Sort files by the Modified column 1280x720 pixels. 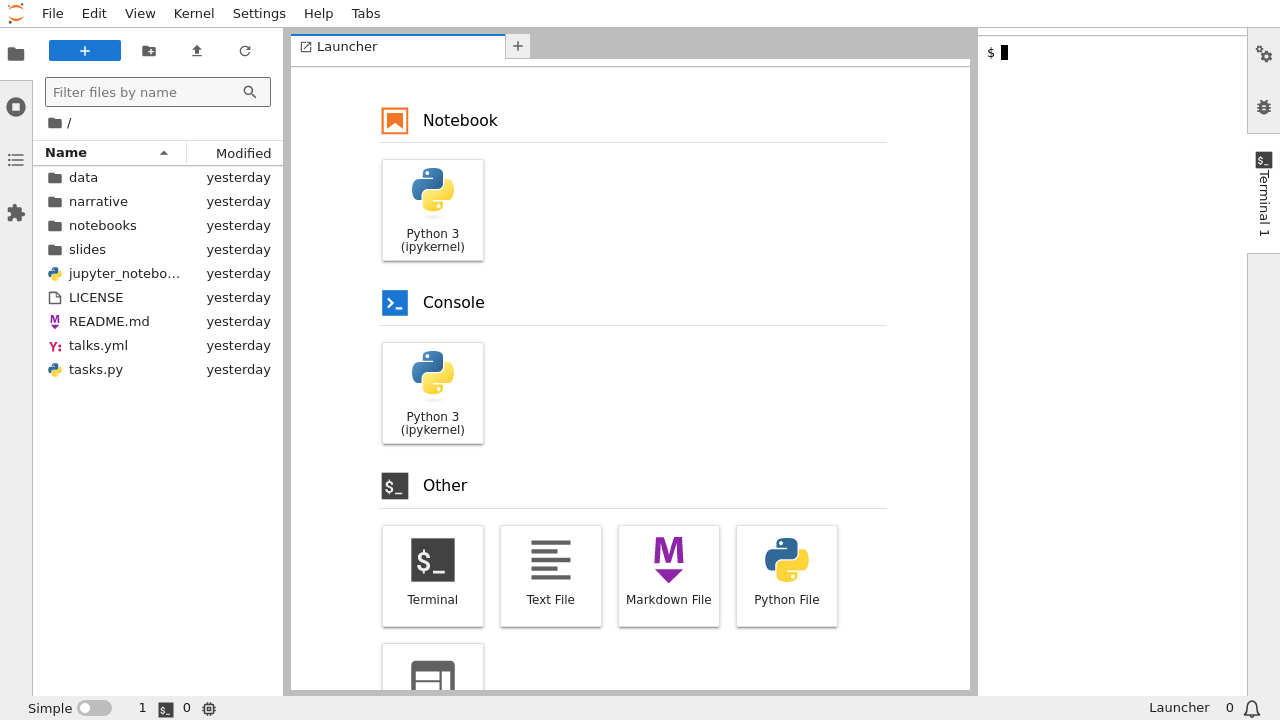coord(235,153)
